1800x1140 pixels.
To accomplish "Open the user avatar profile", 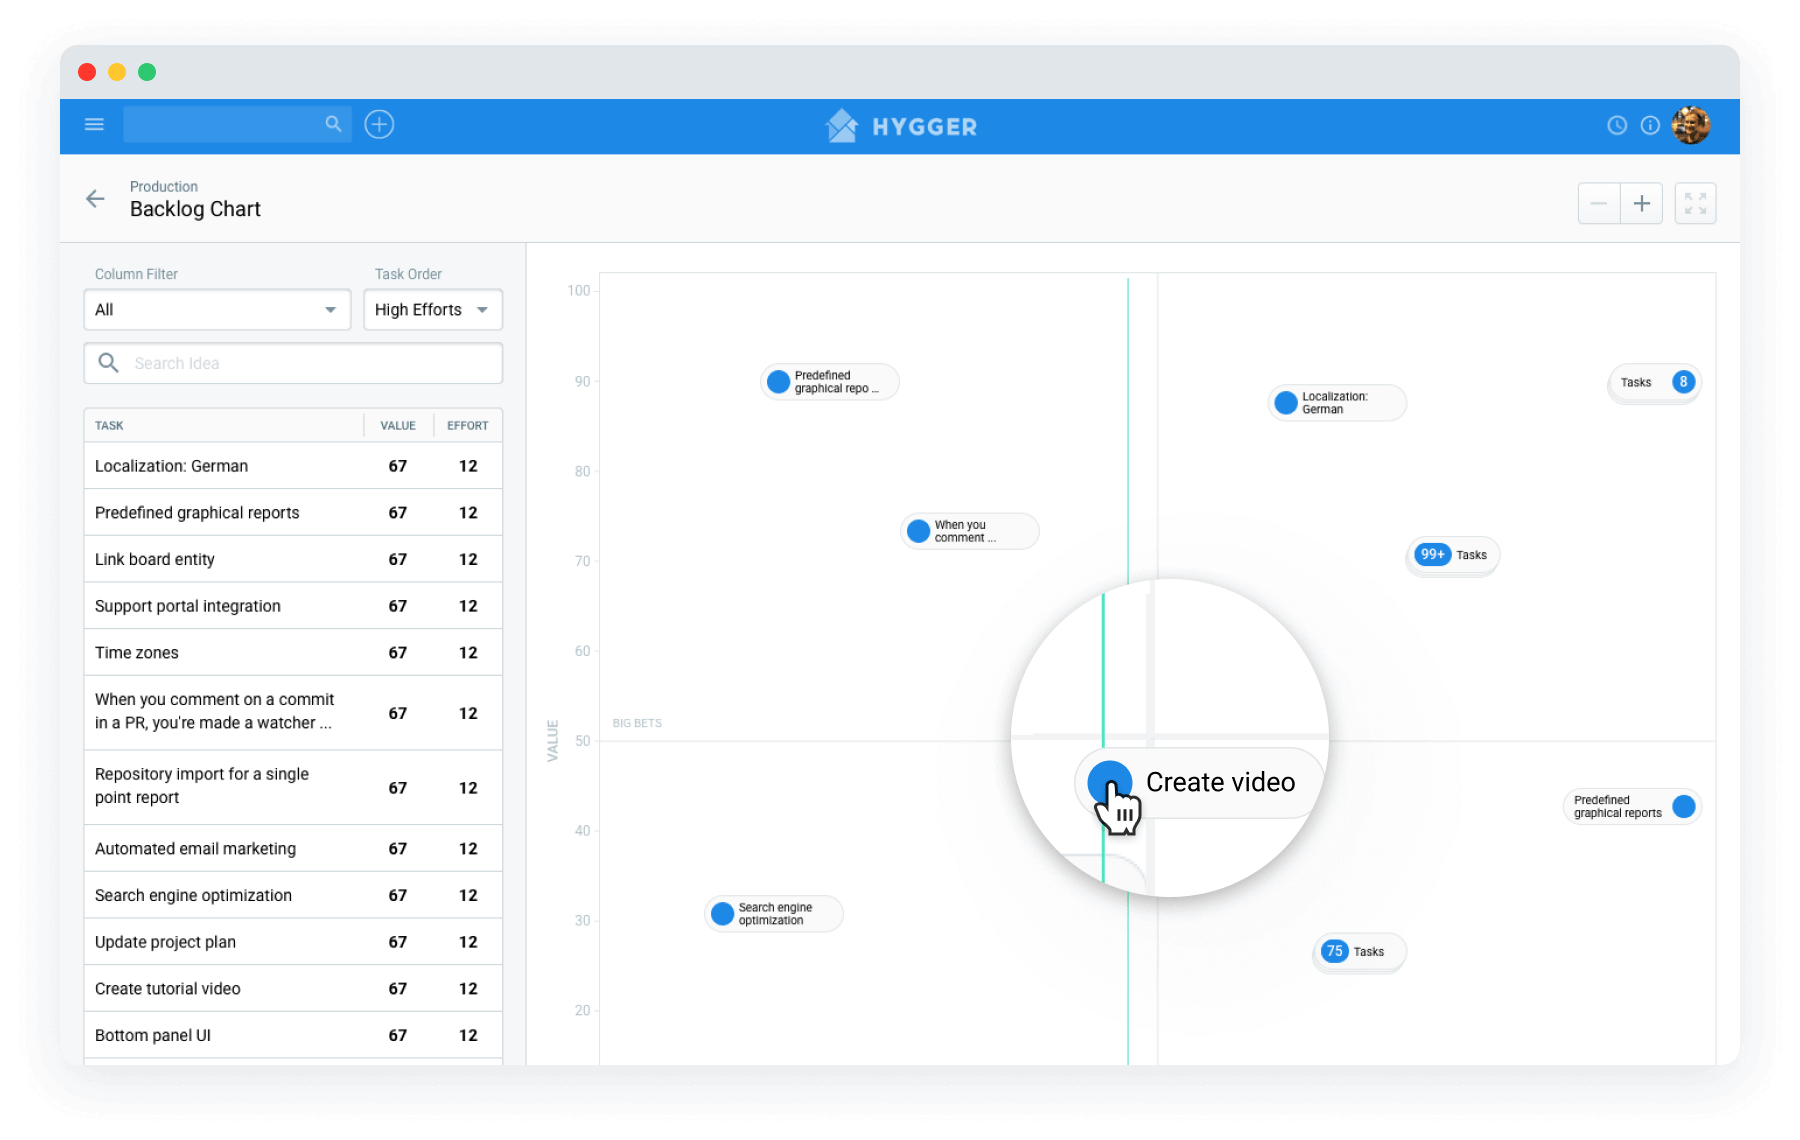I will 1690,126.
